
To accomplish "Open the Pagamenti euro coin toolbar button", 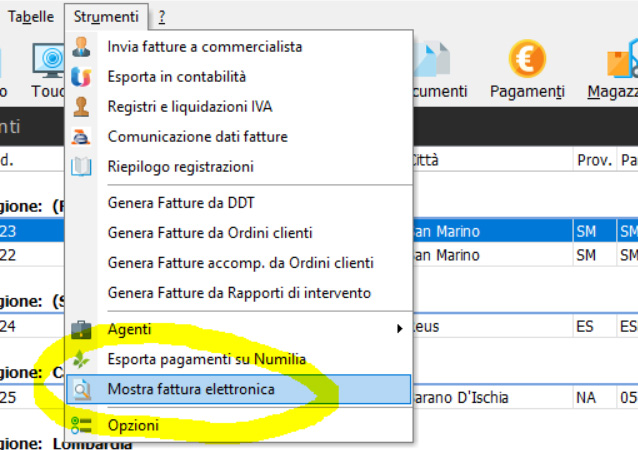I will (x=527, y=69).
